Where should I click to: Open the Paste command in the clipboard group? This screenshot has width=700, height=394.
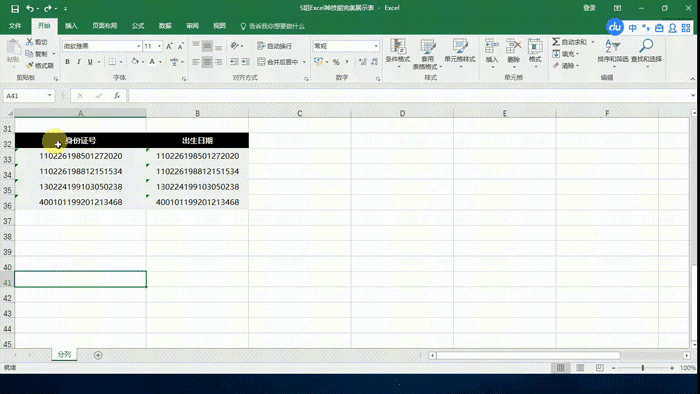click(x=13, y=51)
